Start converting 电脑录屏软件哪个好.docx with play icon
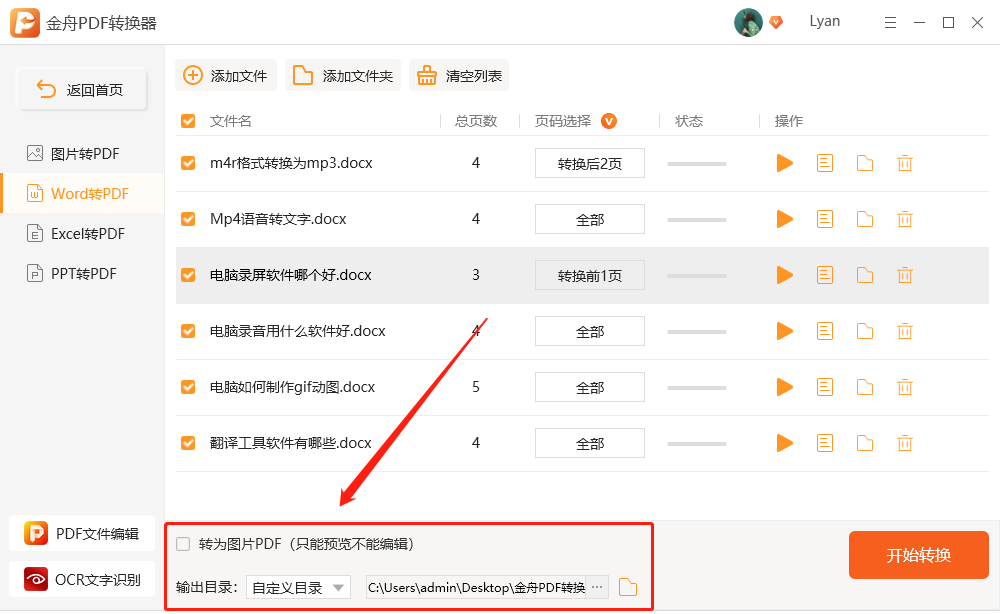 pyautogui.click(x=784, y=275)
